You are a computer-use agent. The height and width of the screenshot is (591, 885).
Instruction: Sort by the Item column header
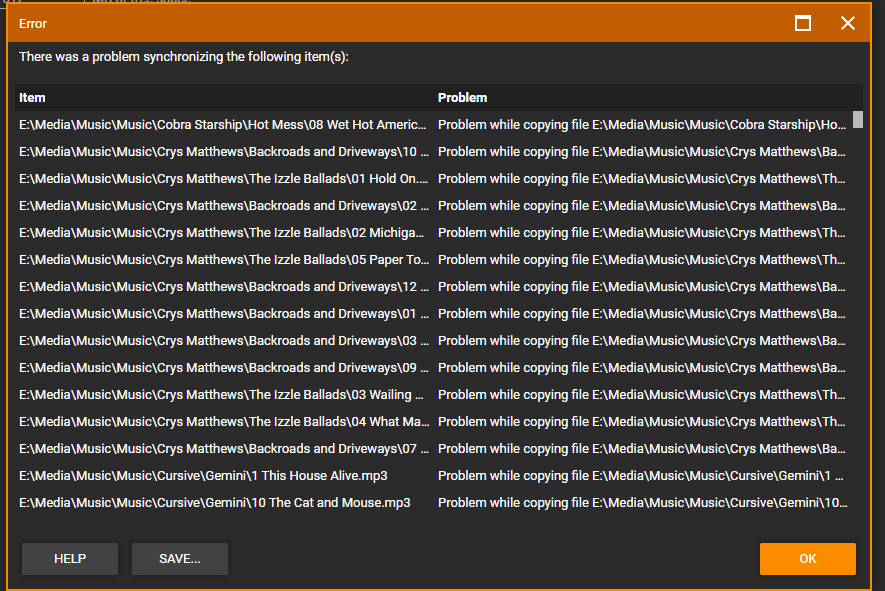[x=32, y=98]
